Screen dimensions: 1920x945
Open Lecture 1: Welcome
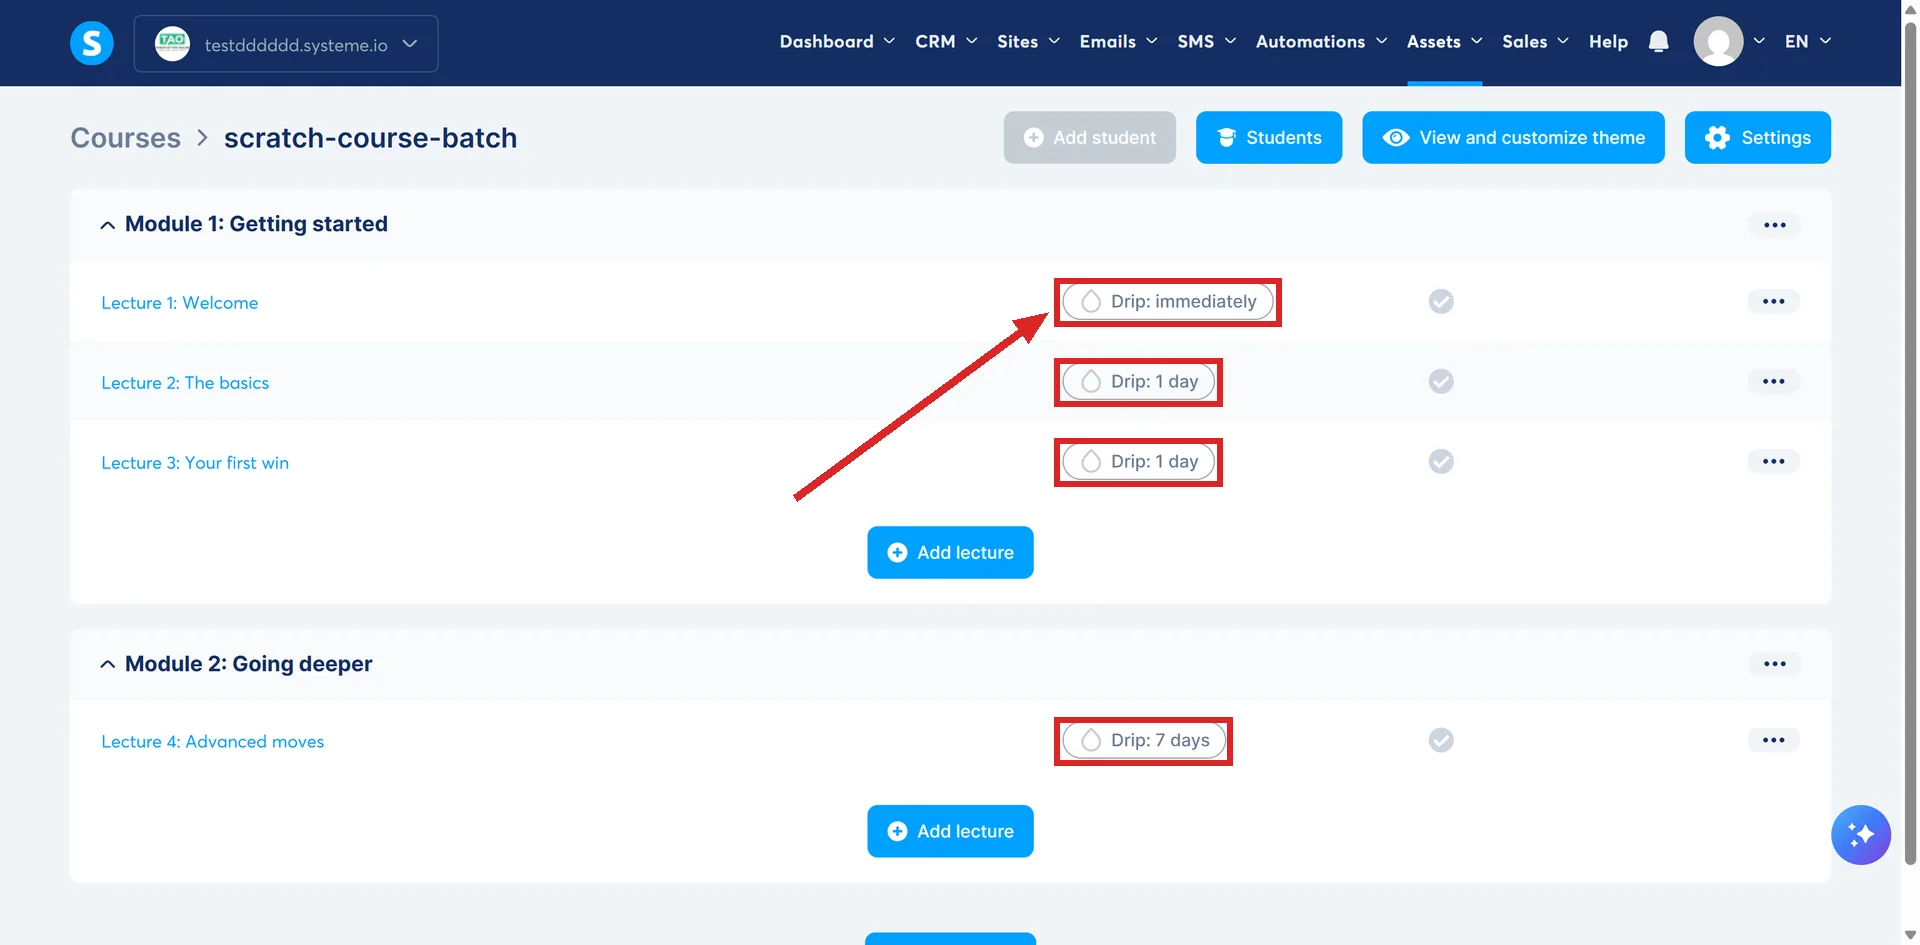coord(180,303)
